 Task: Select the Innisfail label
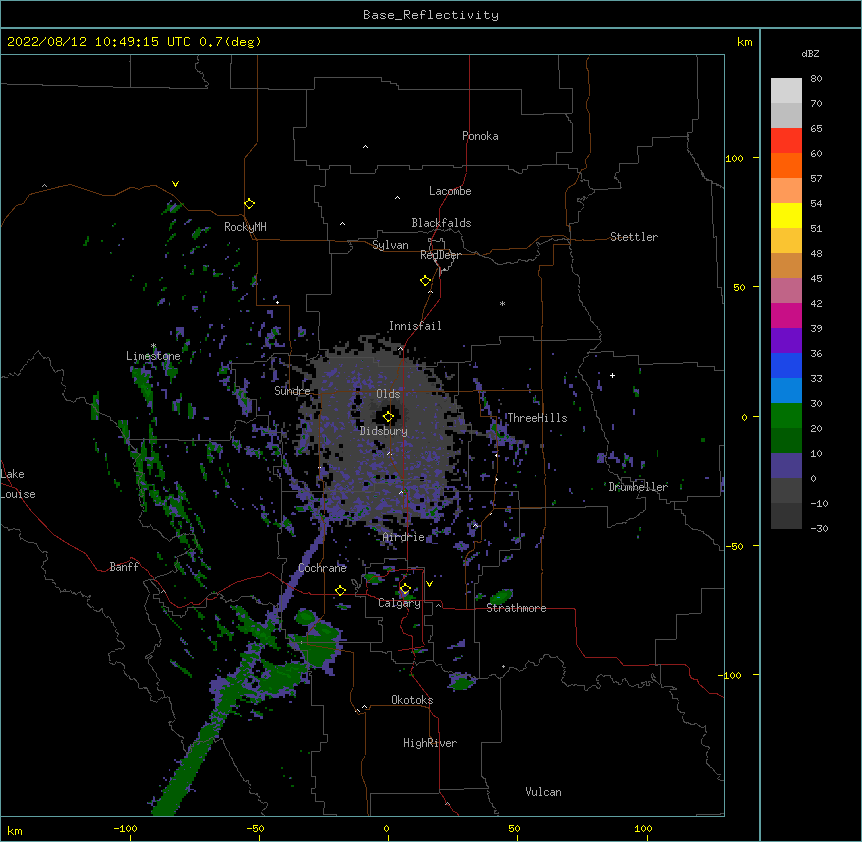415,326
